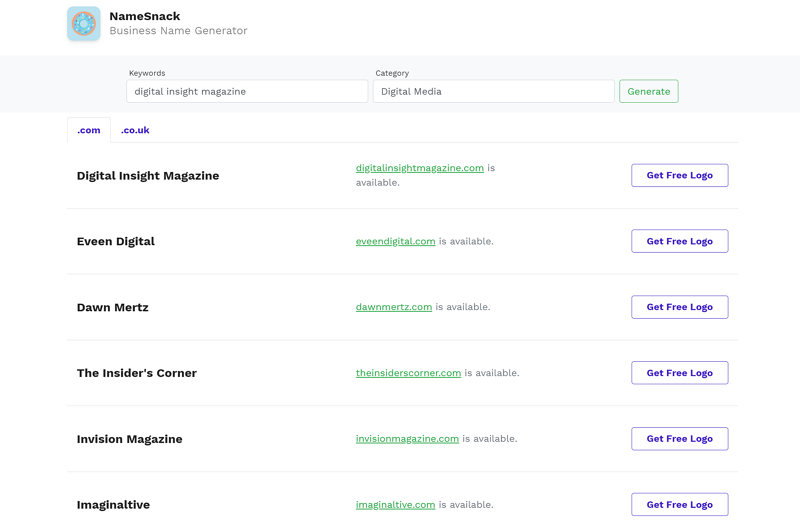Open invisionmagazine.com domain link
The width and height of the screenshot is (800, 530).
tap(407, 439)
